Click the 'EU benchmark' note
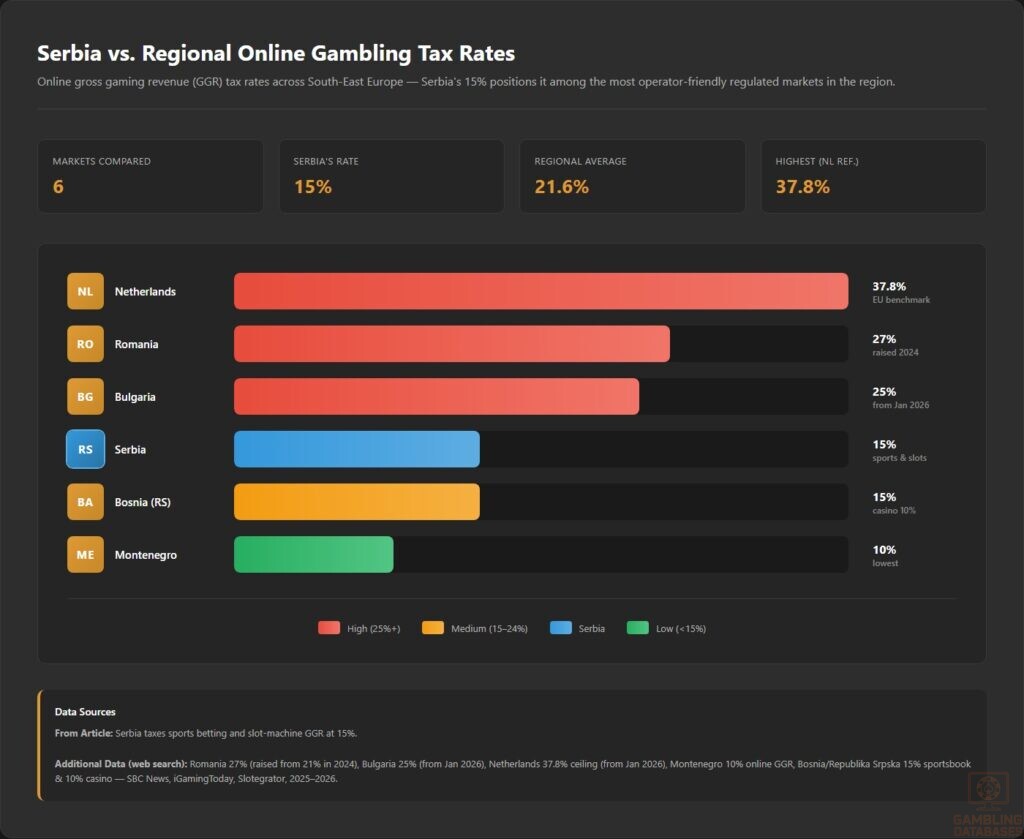Screen dimensions: 1024x839 (x=901, y=300)
